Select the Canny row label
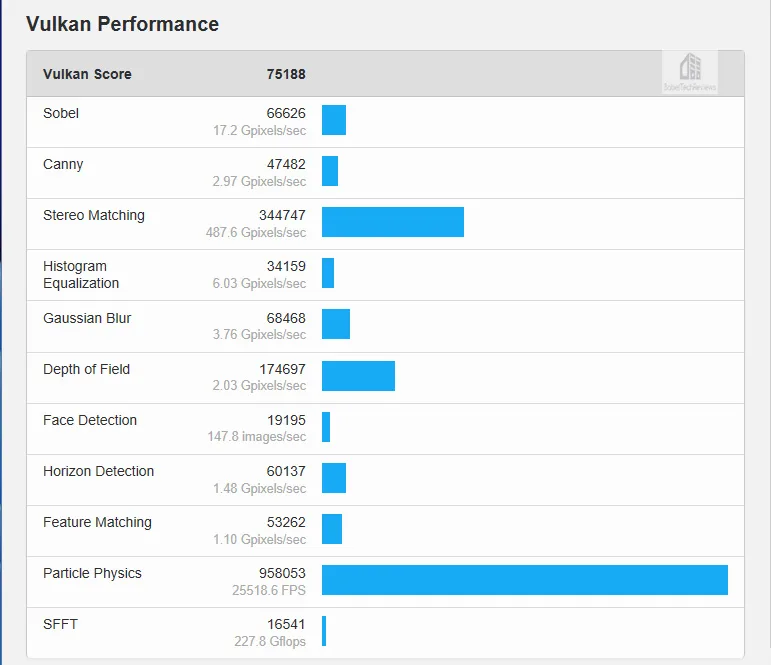The width and height of the screenshot is (771, 665). [x=63, y=164]
